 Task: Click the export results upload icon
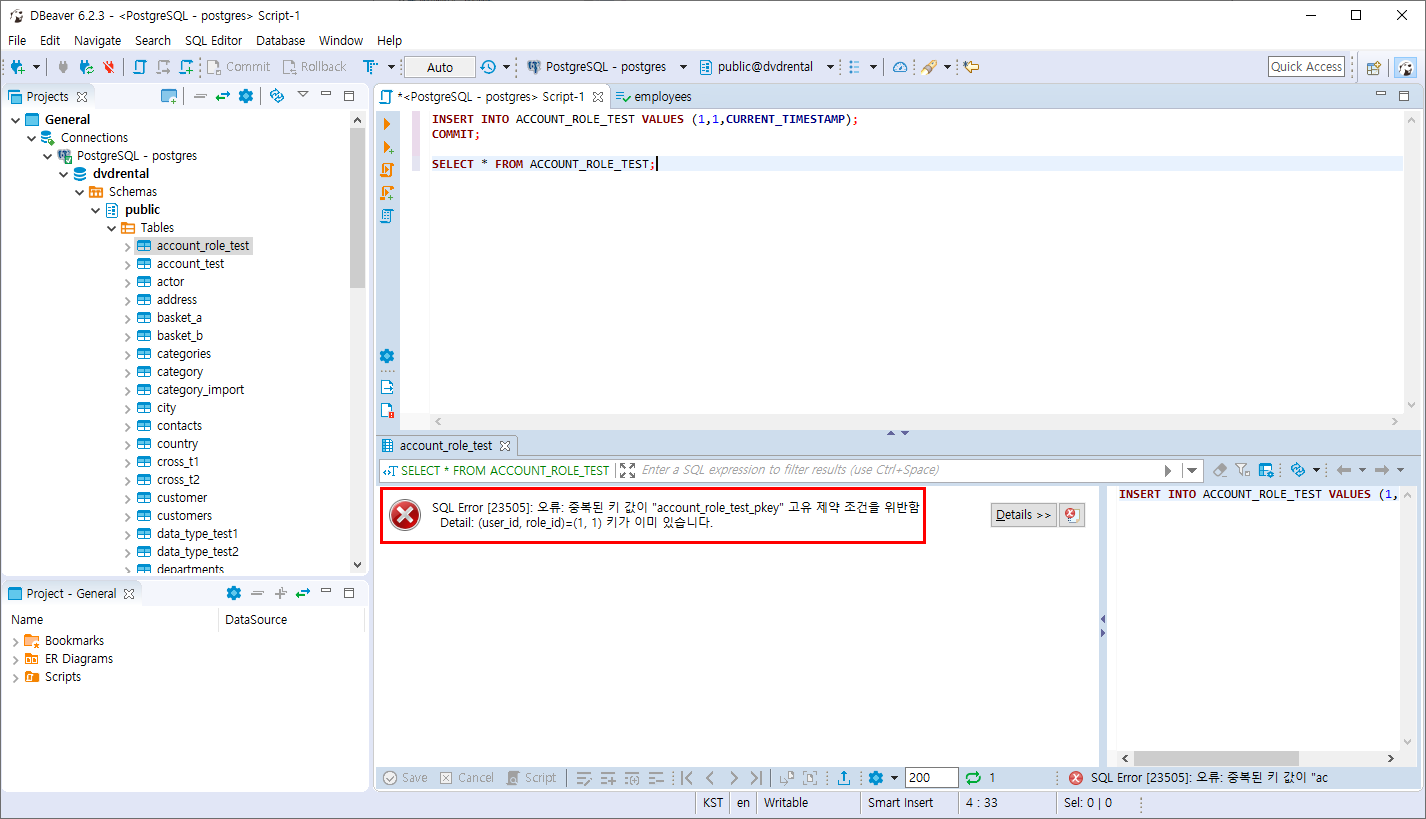tap(844, 778)
